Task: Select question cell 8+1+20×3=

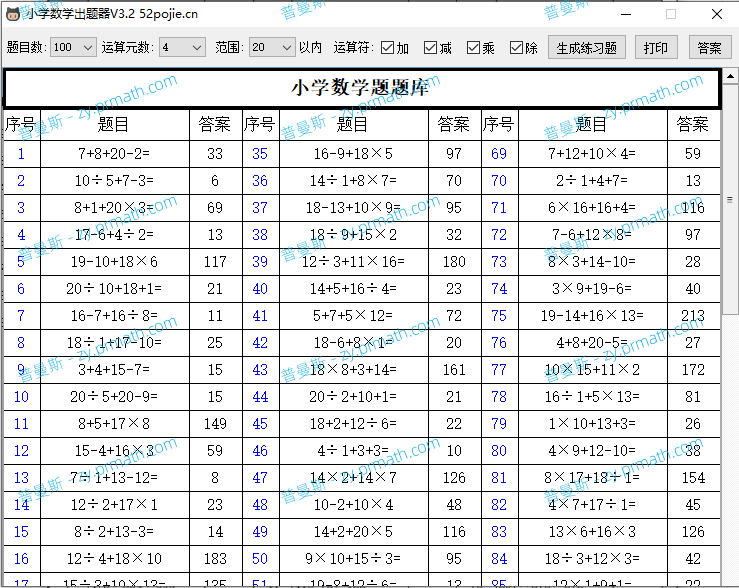Action: tap(115, 208)
